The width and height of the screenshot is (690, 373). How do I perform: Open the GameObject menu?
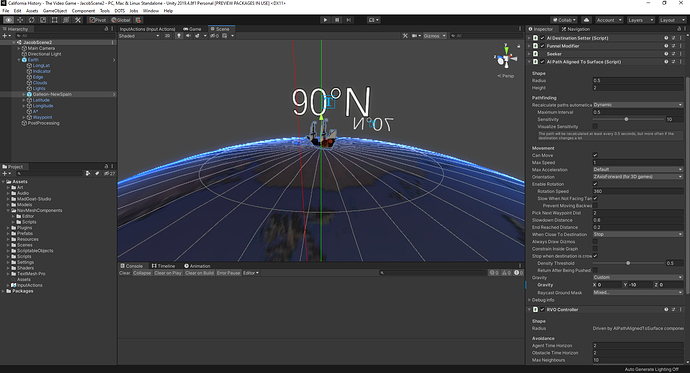point(55,11)
